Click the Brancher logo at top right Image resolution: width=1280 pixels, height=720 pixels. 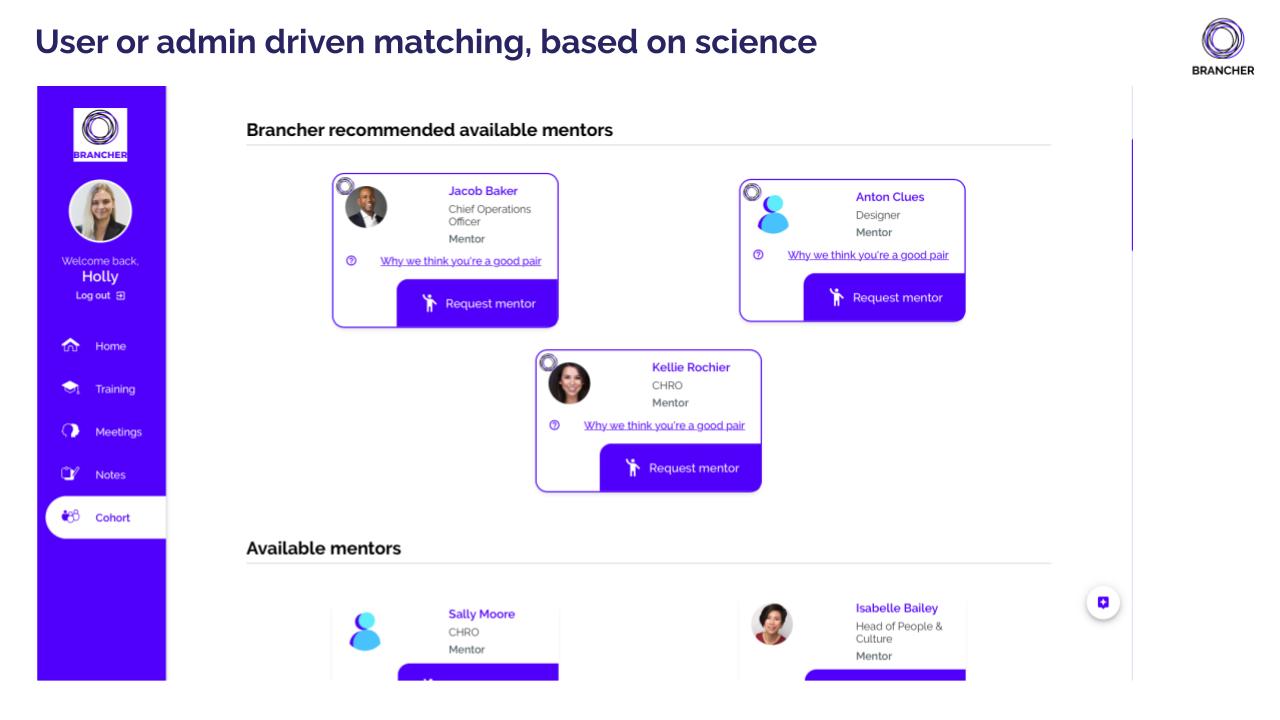click(1222, 44)
